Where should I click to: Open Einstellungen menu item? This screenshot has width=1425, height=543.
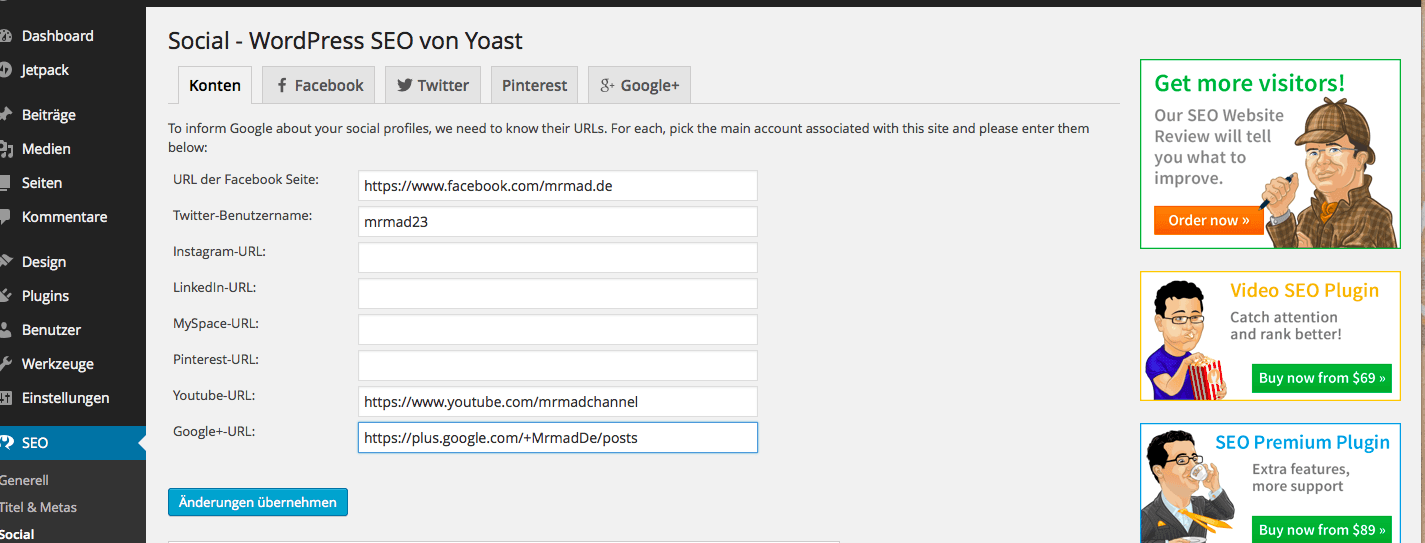point(66,398)
